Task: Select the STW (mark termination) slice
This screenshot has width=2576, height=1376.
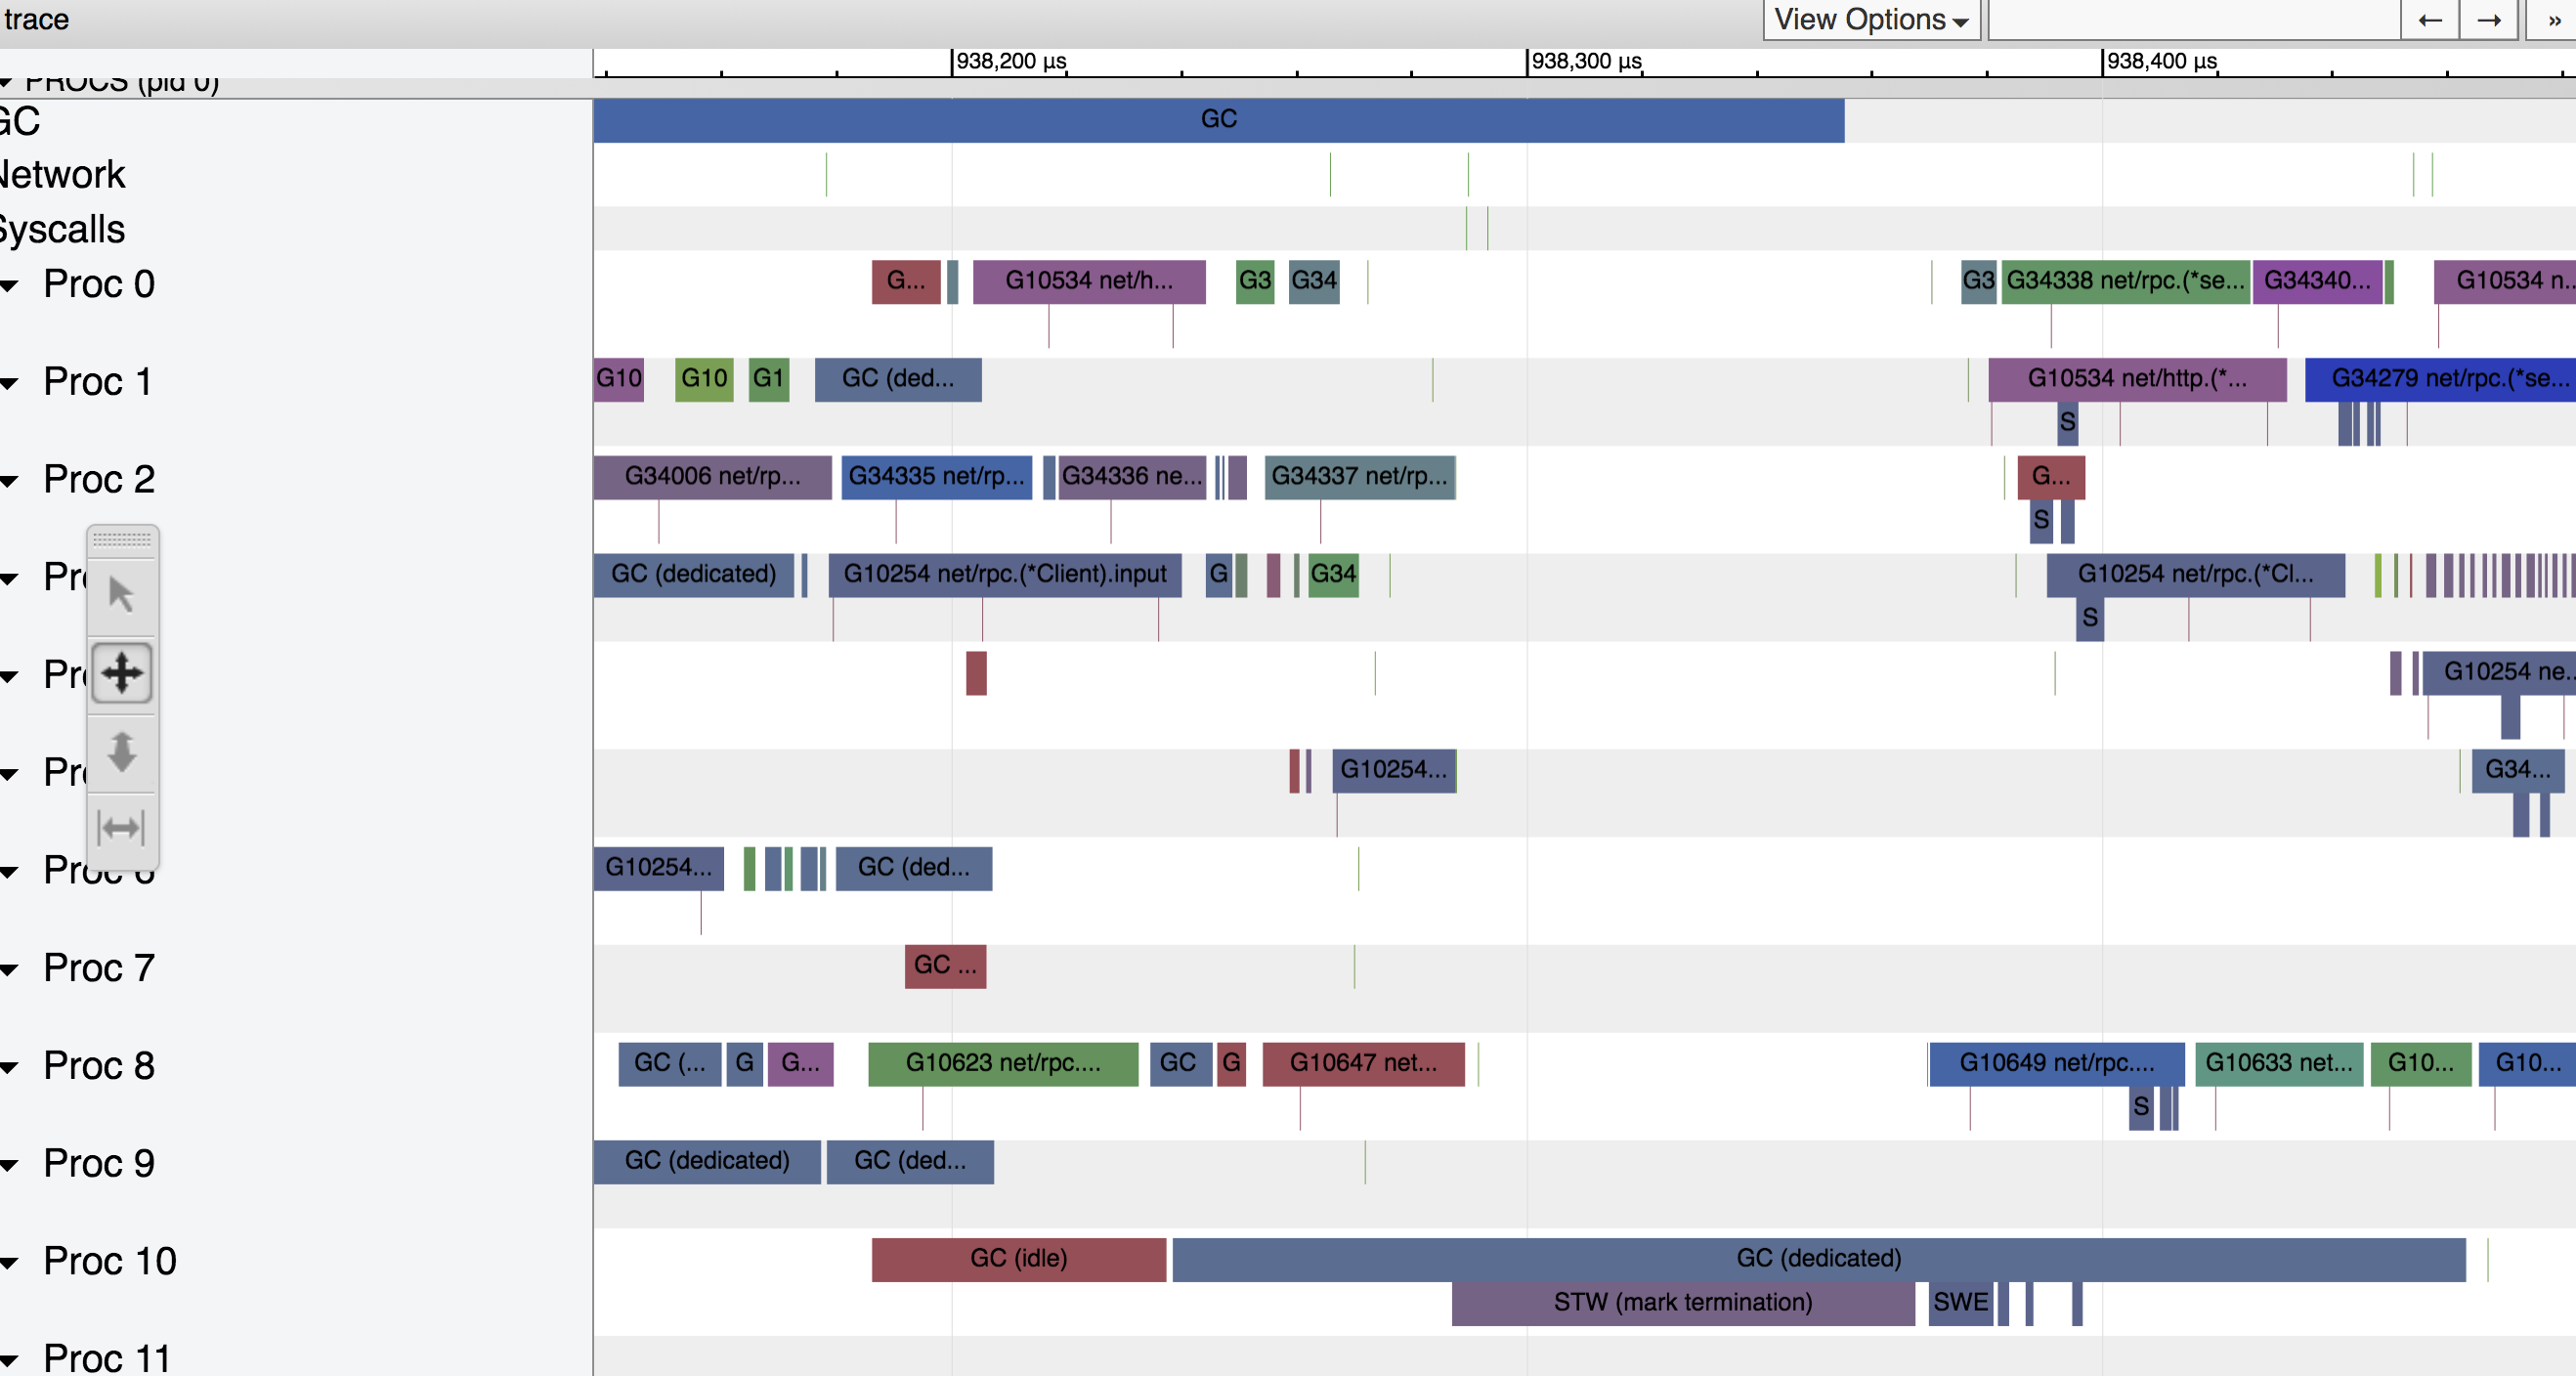Action: 1682,1303
